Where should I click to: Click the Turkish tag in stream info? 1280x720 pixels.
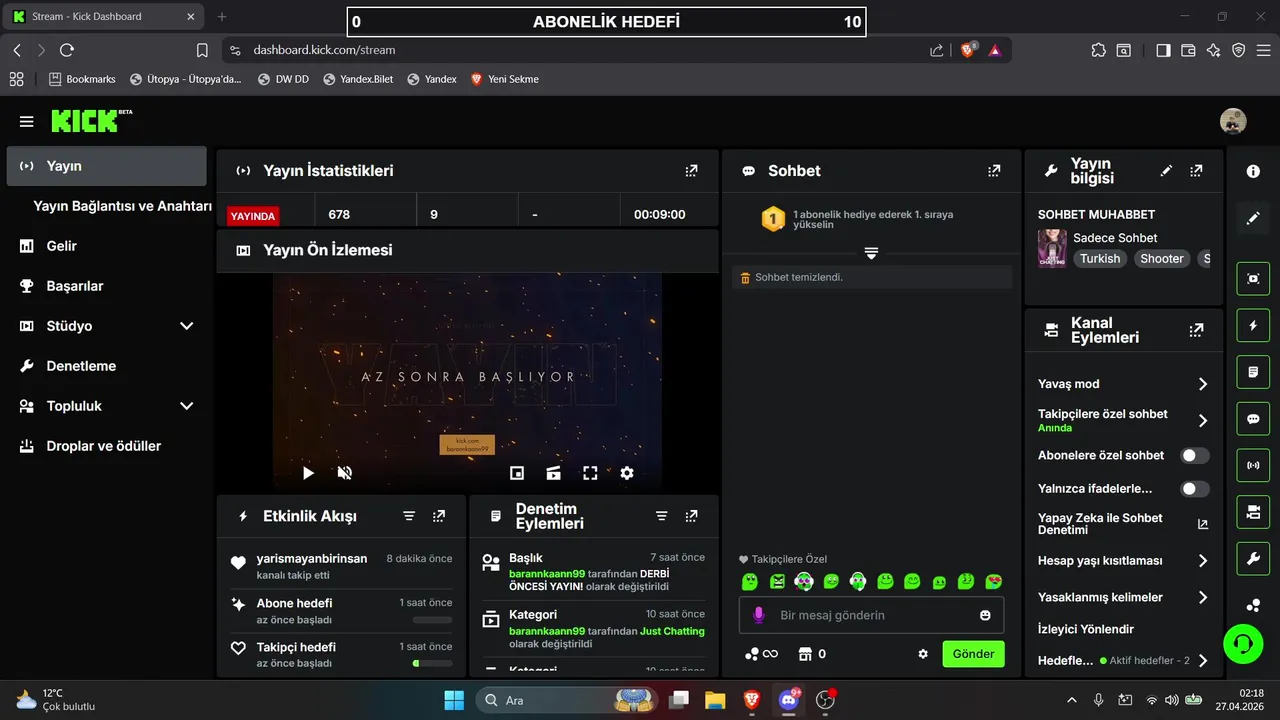tap(1100, 258)
